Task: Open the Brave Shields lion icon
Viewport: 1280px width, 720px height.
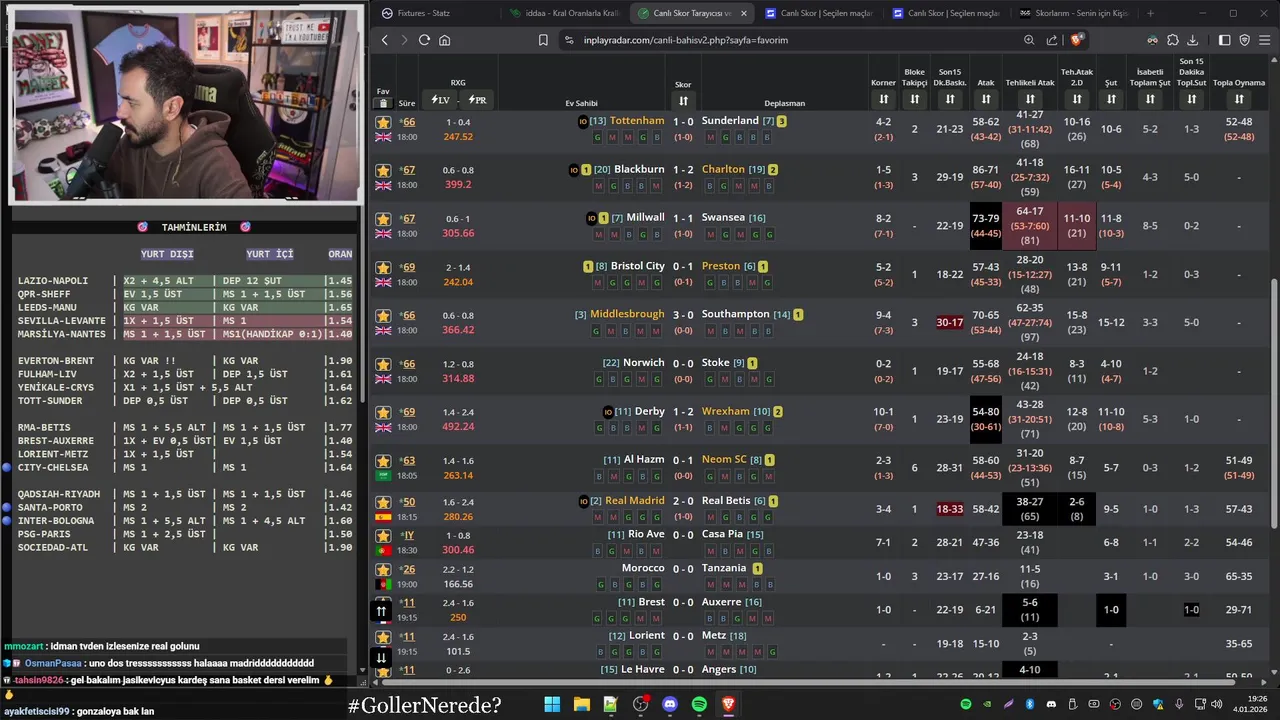Action: (1076, 40)
